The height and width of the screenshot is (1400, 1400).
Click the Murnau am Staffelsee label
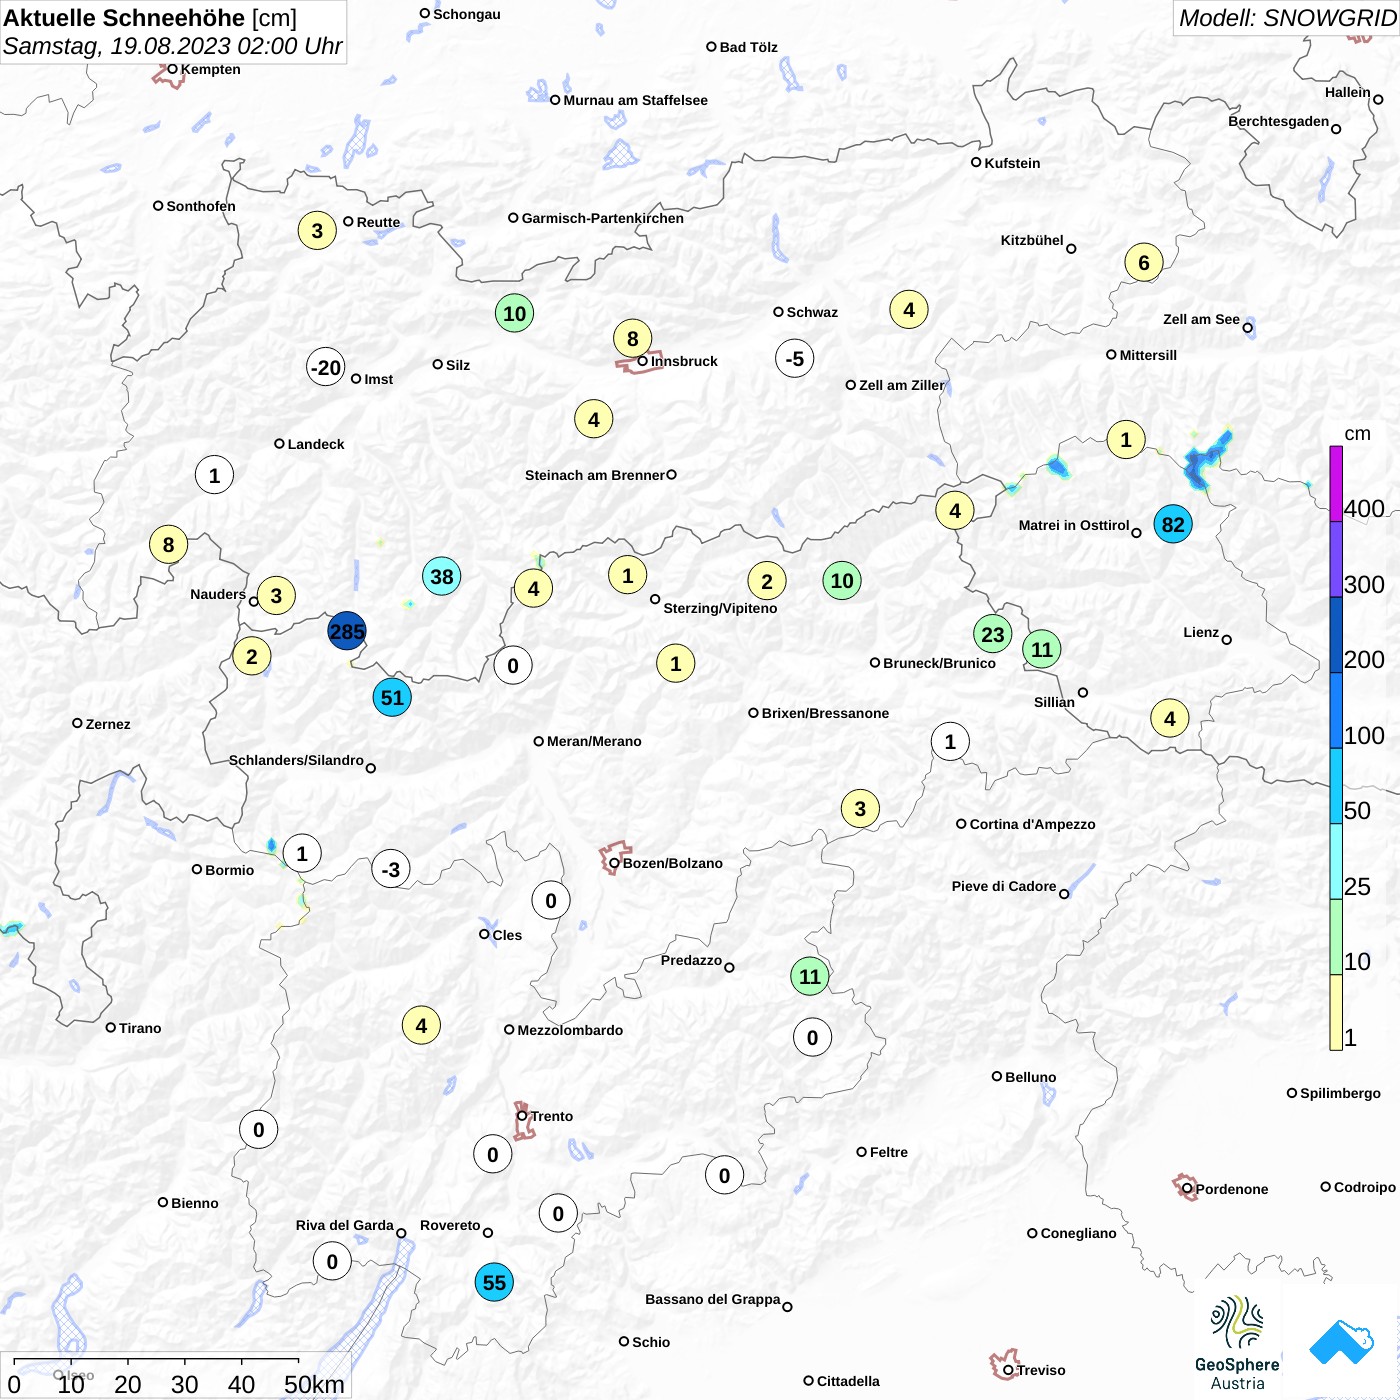(x=635, y=100)
